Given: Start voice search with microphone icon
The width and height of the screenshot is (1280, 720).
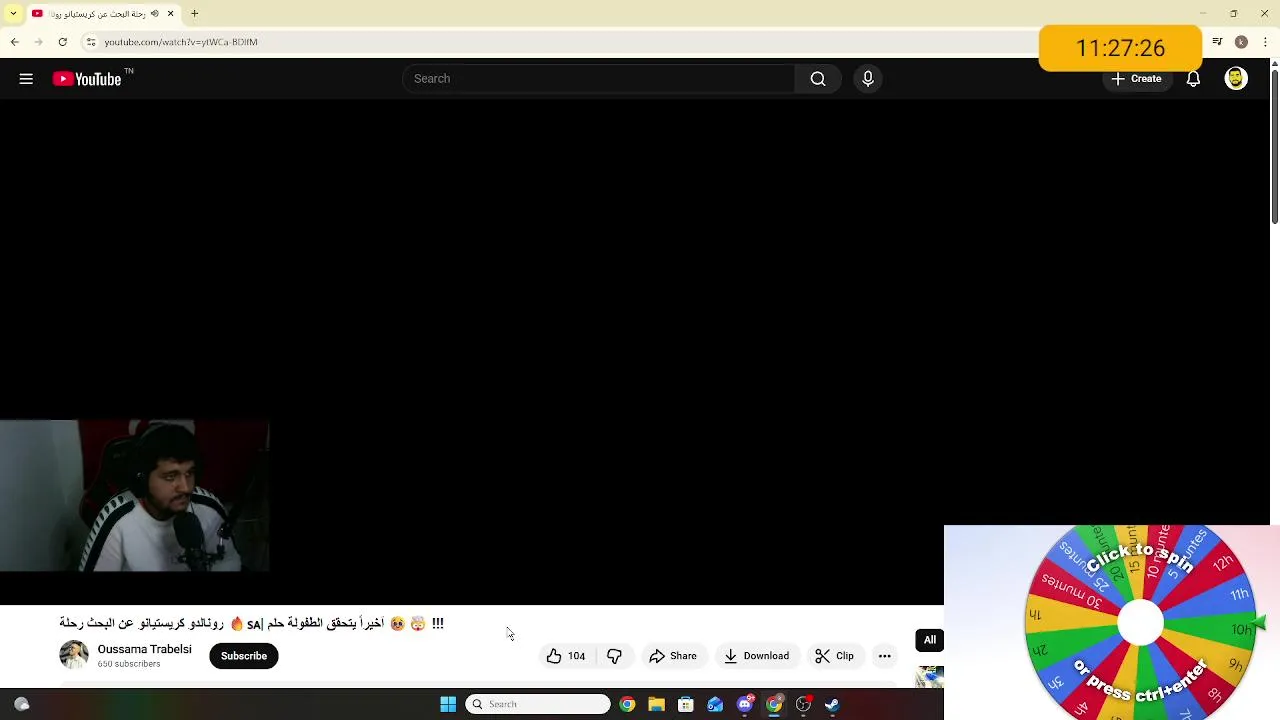Looking at the screenshot, I should point(868,79).
